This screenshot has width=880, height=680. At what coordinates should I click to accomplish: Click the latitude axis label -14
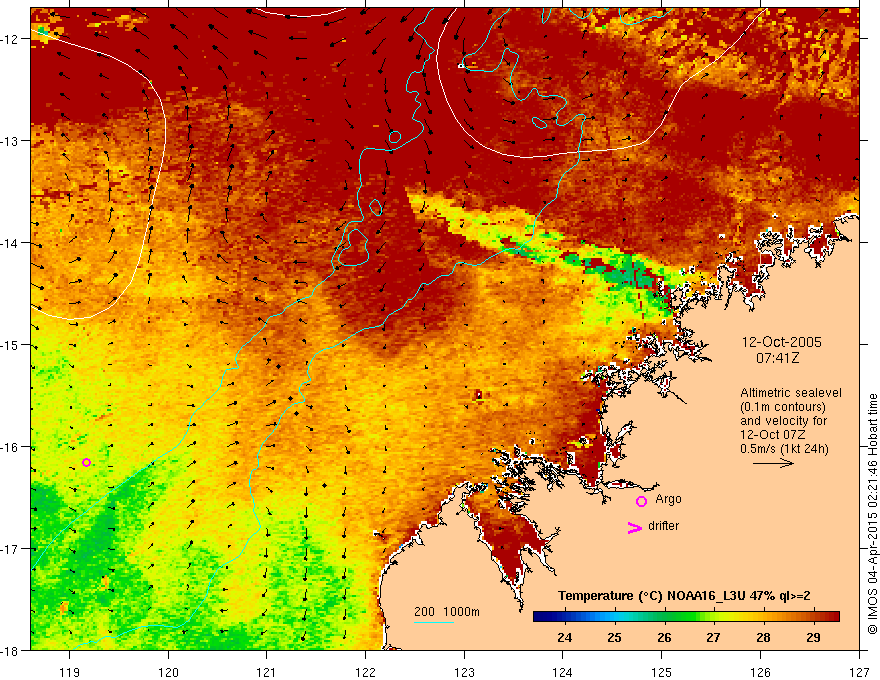(x=11, y=243)
